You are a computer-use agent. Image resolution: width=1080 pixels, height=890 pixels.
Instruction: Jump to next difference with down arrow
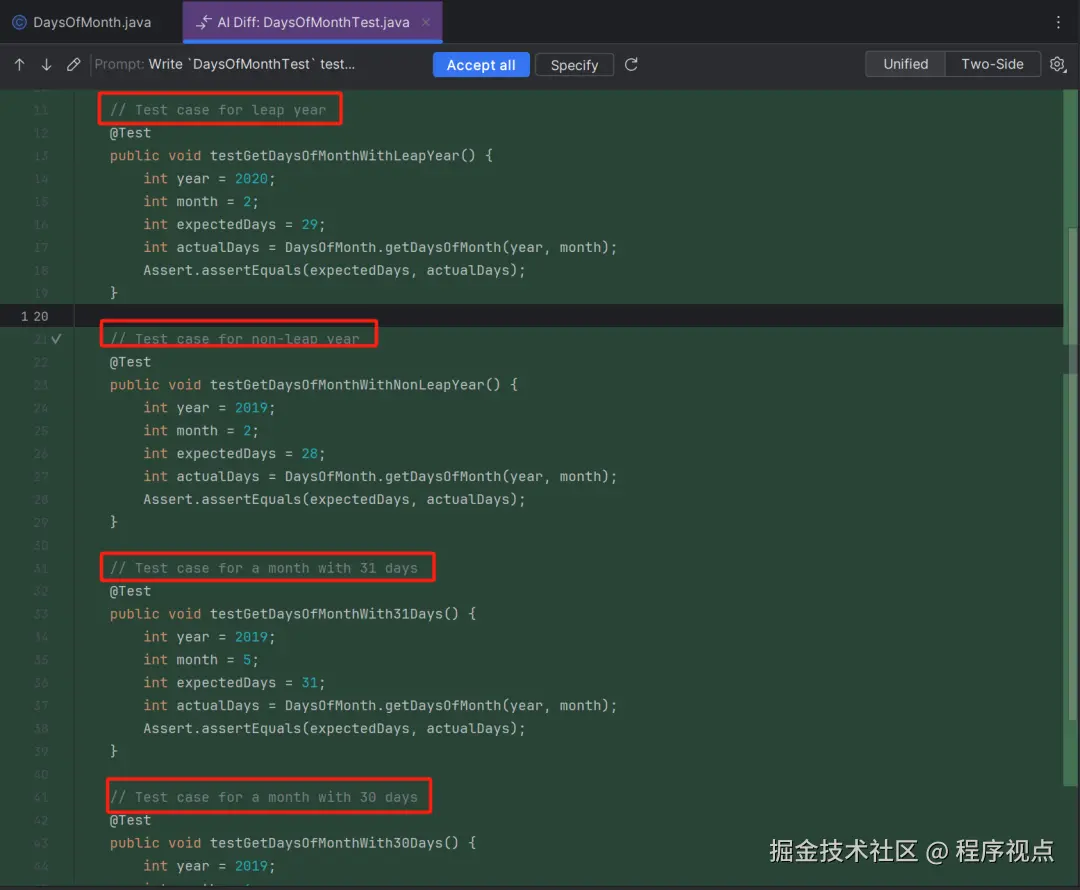tap(46, 65)
